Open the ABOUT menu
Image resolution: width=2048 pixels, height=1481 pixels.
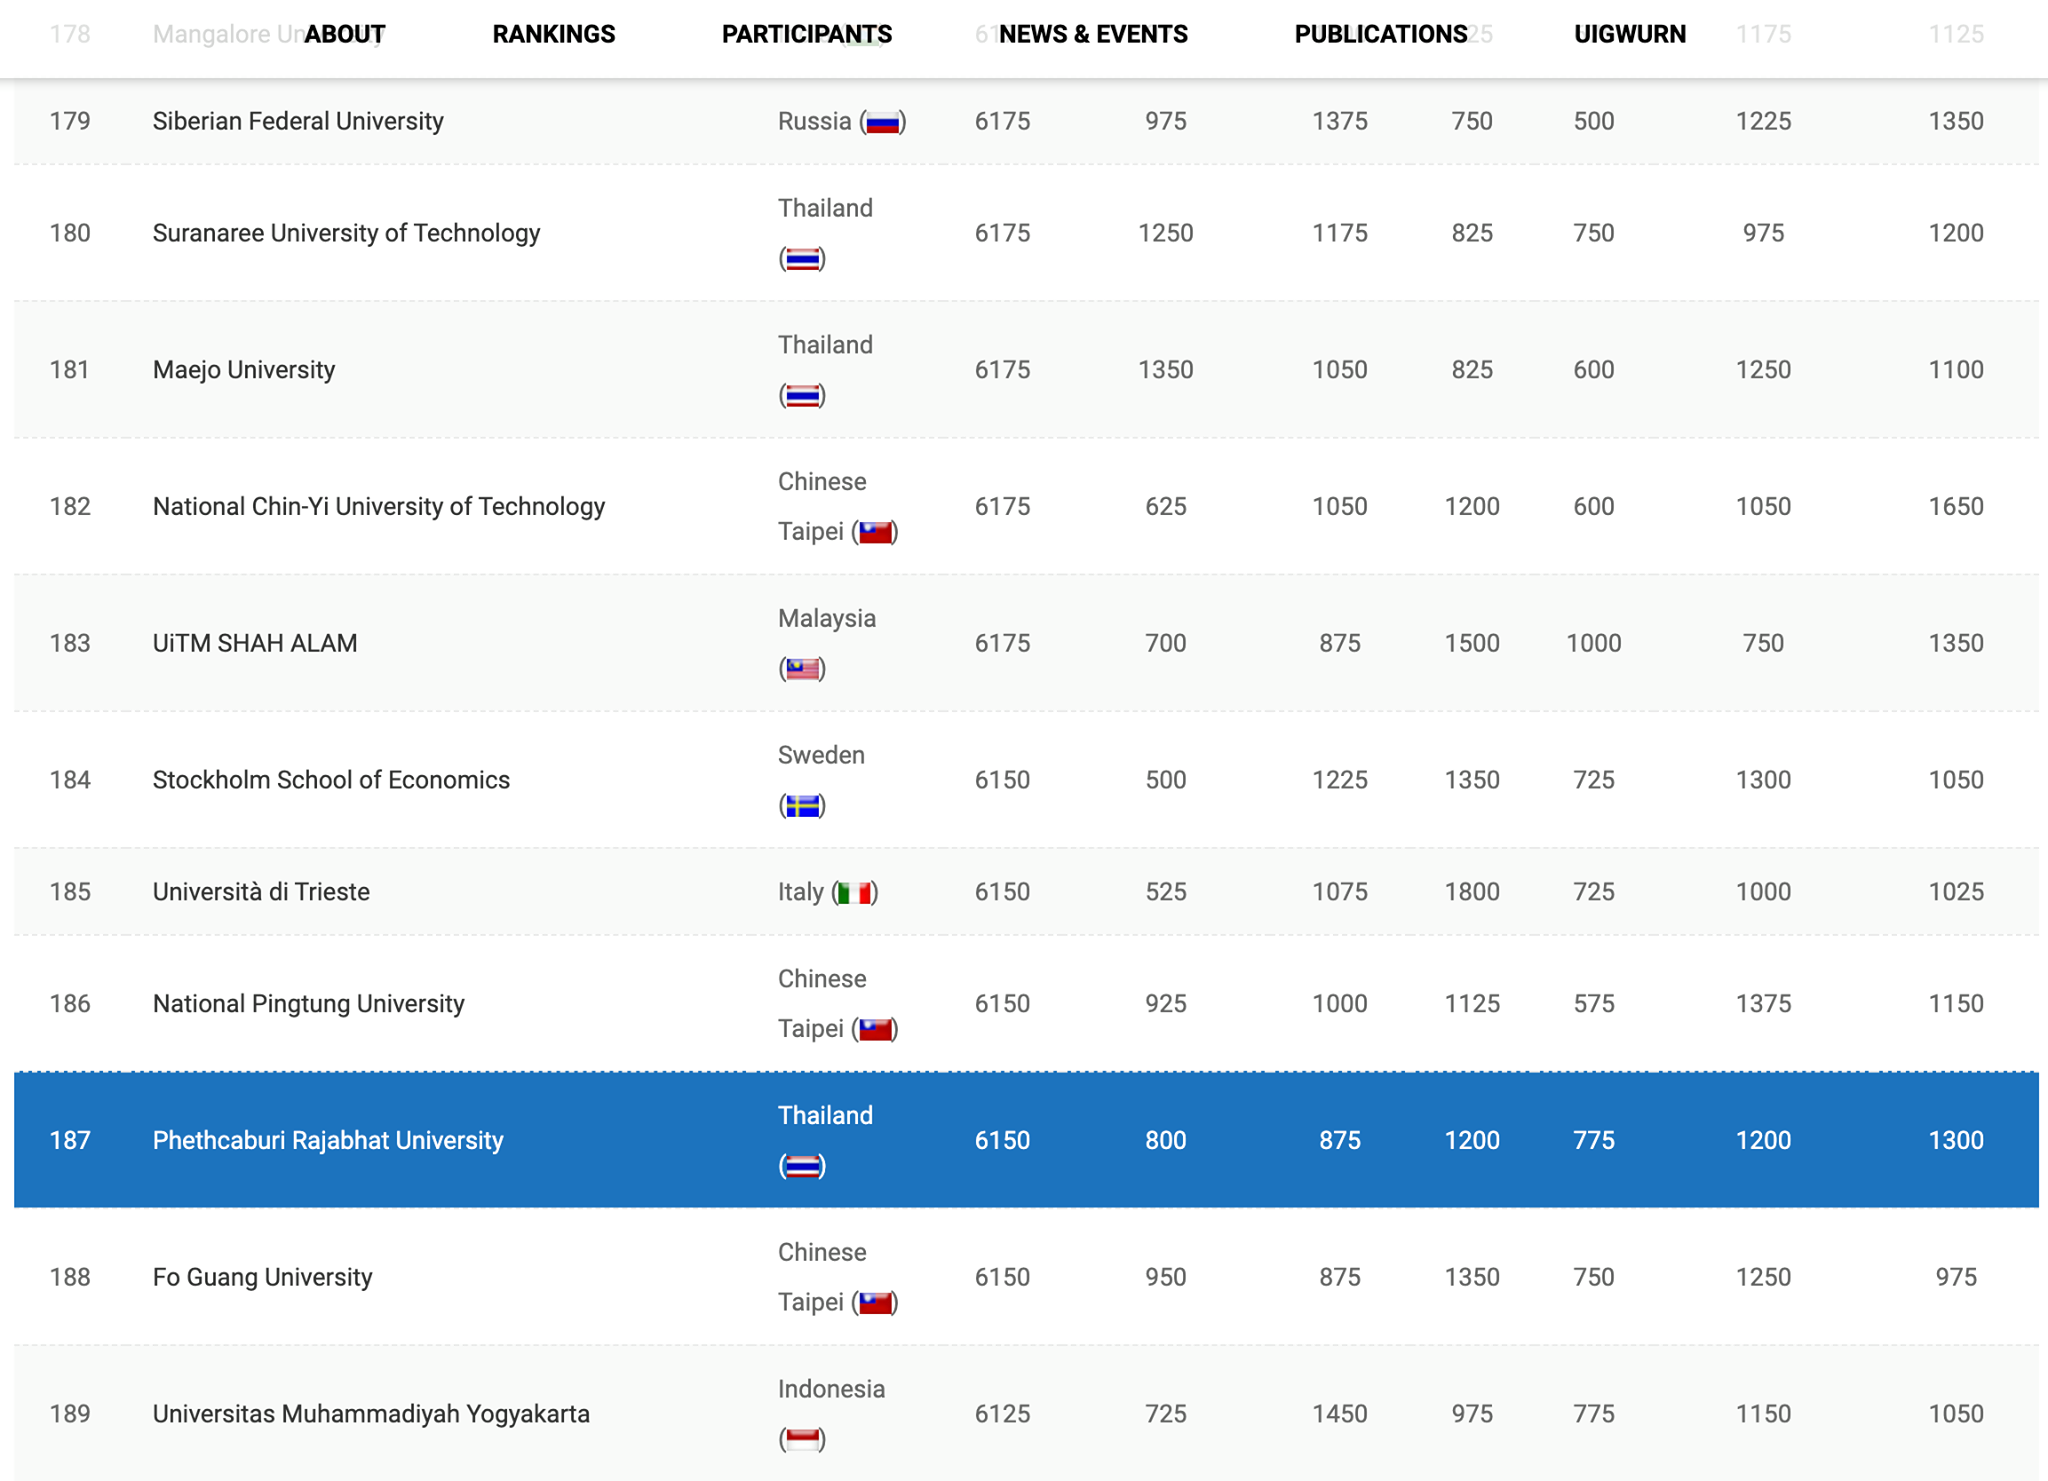coord(345,34)
